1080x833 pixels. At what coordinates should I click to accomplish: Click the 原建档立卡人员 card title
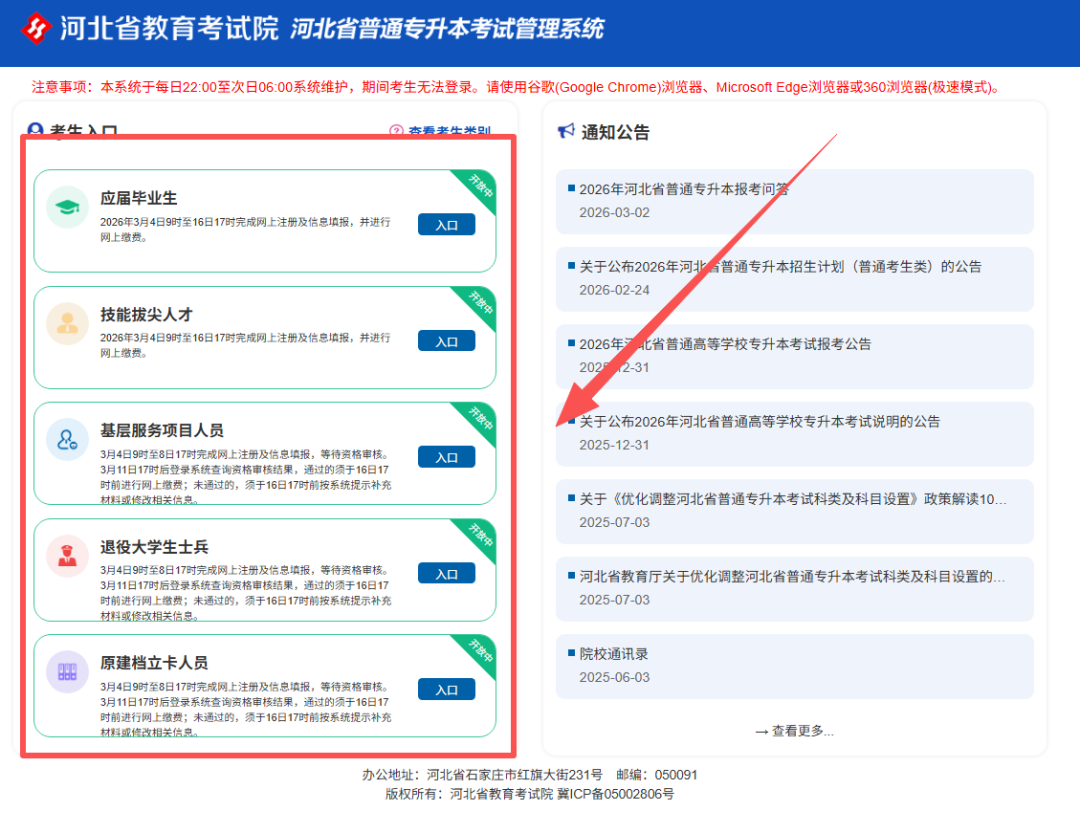pyautogui.click(x=154, y=662)
